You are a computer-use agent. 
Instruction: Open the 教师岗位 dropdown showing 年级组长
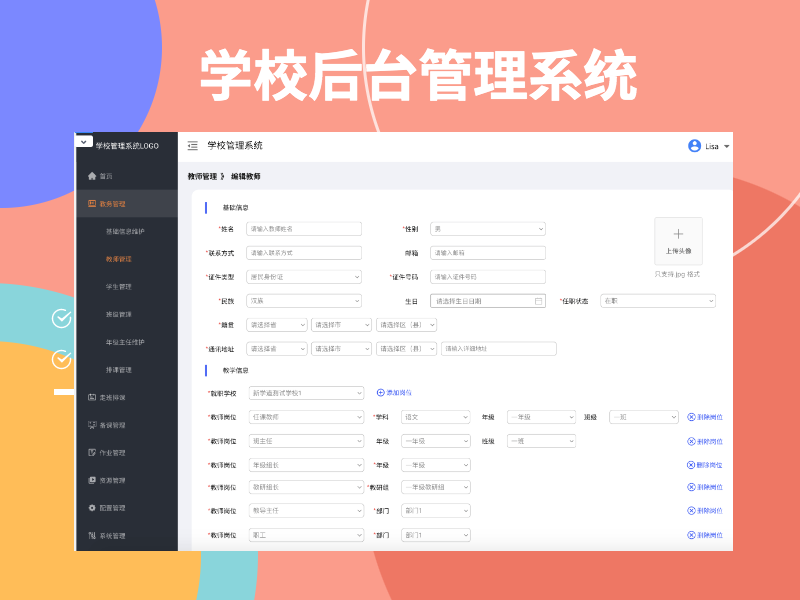pyautogui.click(x=306, y=465)
